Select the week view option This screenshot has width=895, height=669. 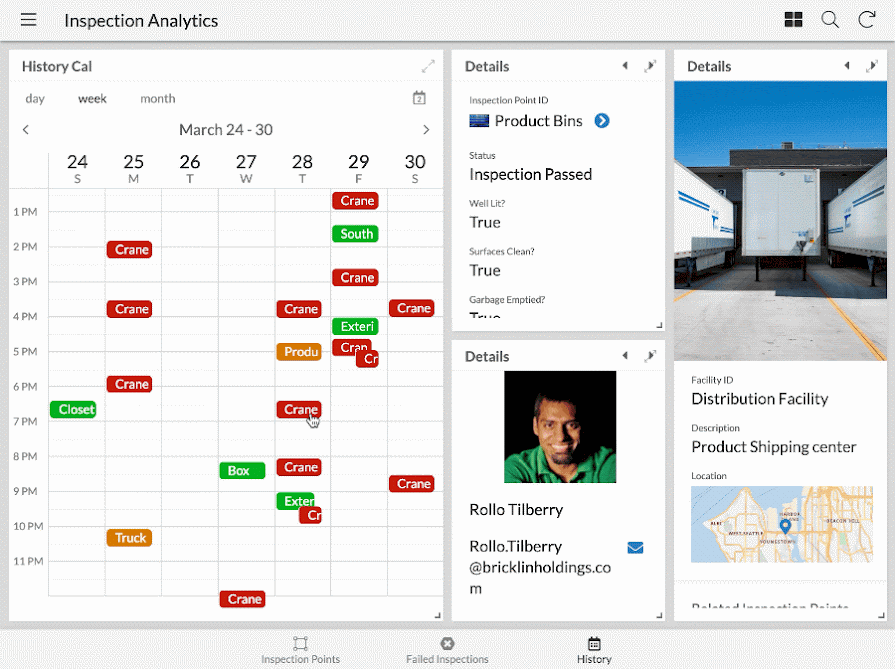coord(92,98)
